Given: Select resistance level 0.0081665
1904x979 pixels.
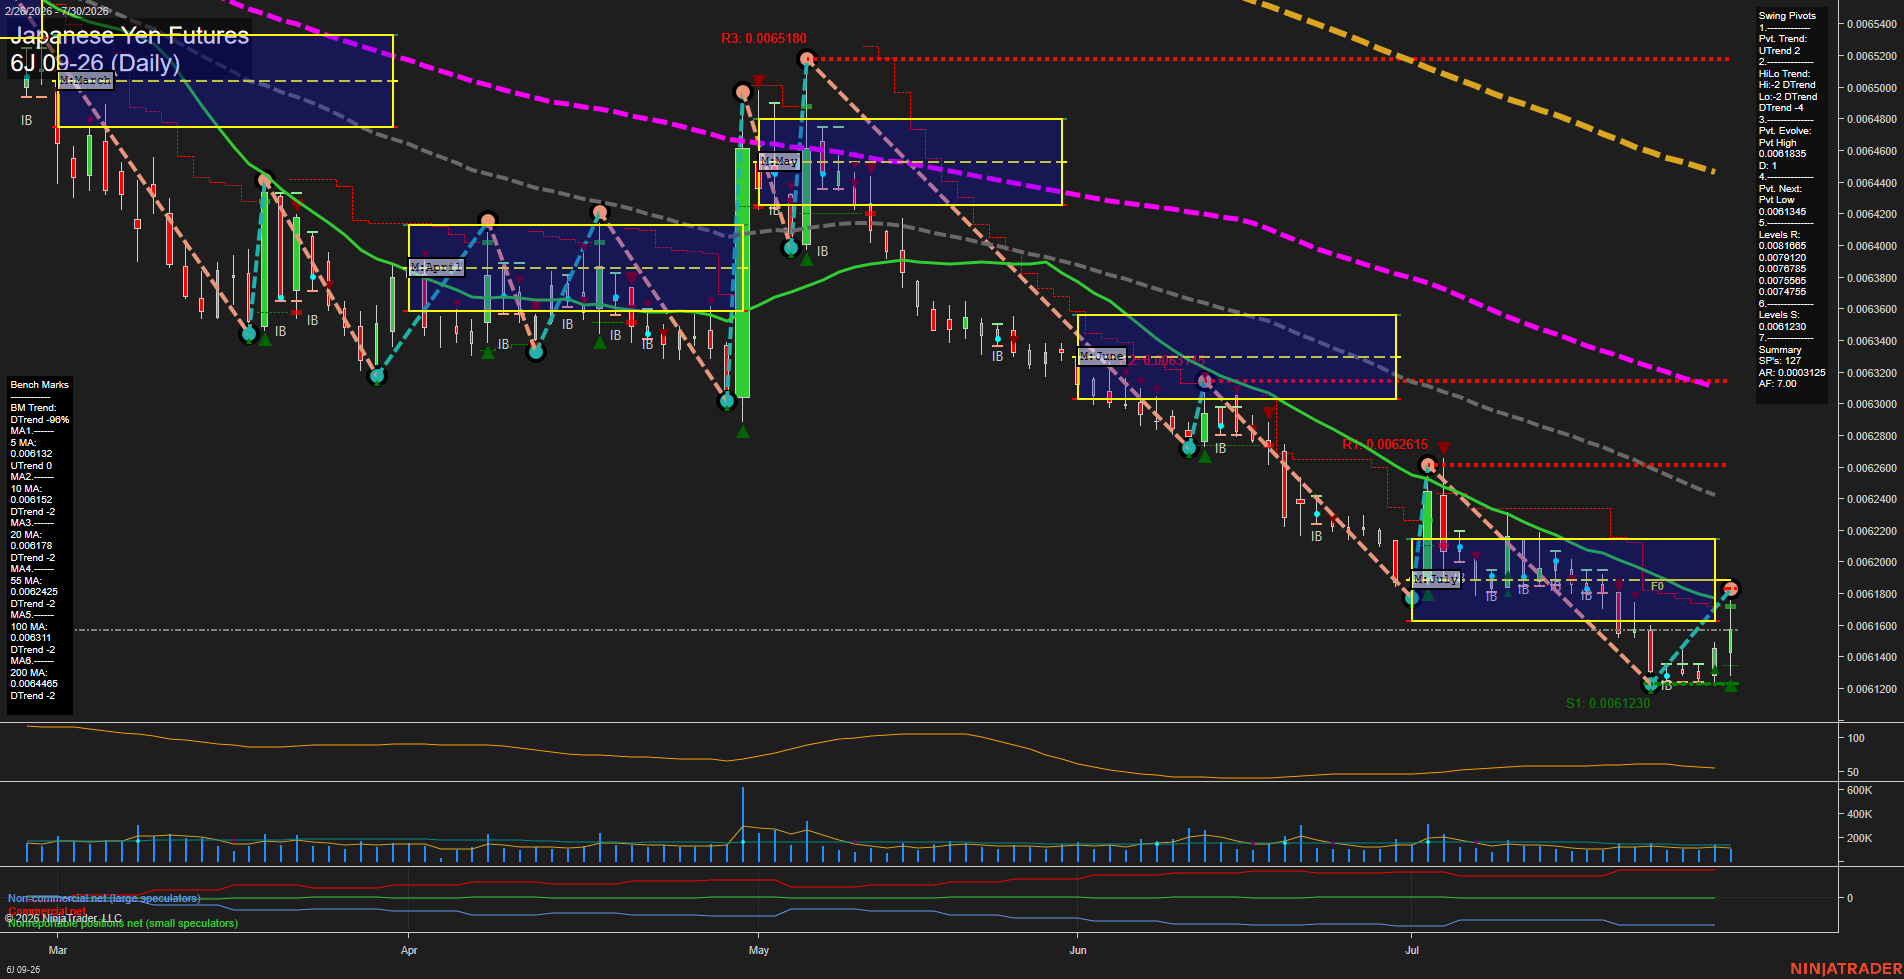Looking at the screenshot, I should pyautogui.click(x=1783, y=246).
